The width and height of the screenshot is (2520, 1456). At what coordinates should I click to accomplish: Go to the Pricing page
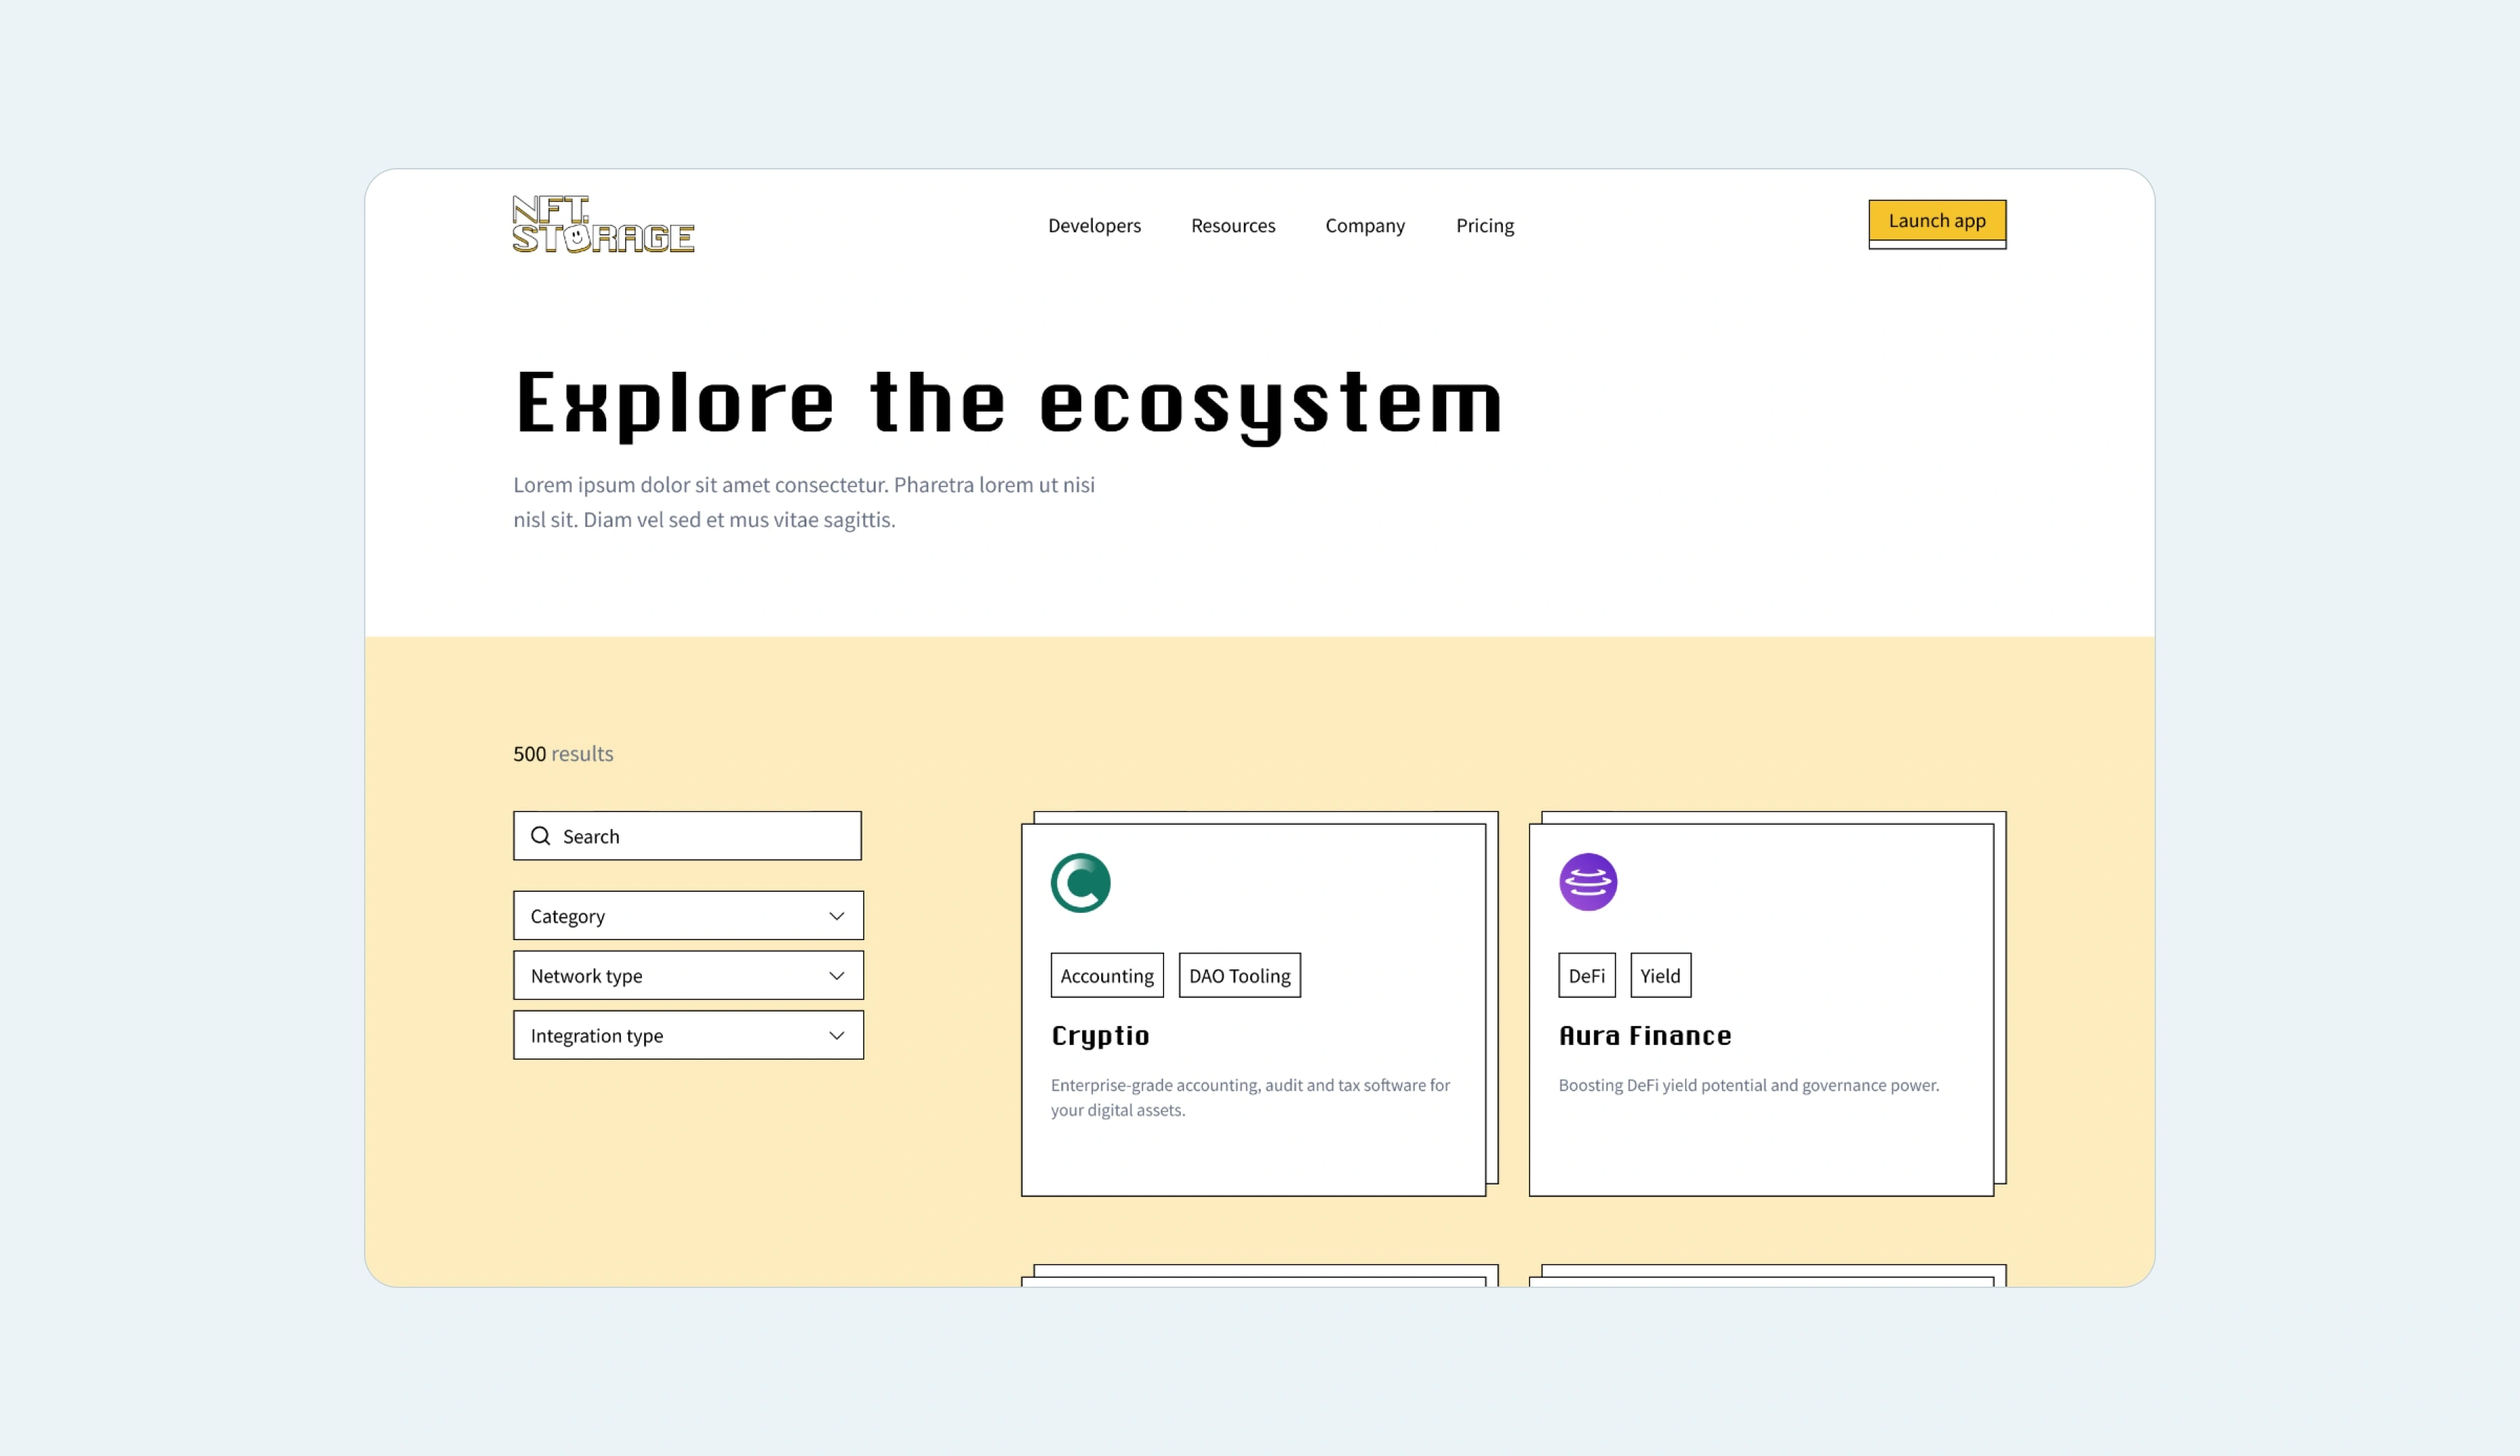tap(1485, 225)
